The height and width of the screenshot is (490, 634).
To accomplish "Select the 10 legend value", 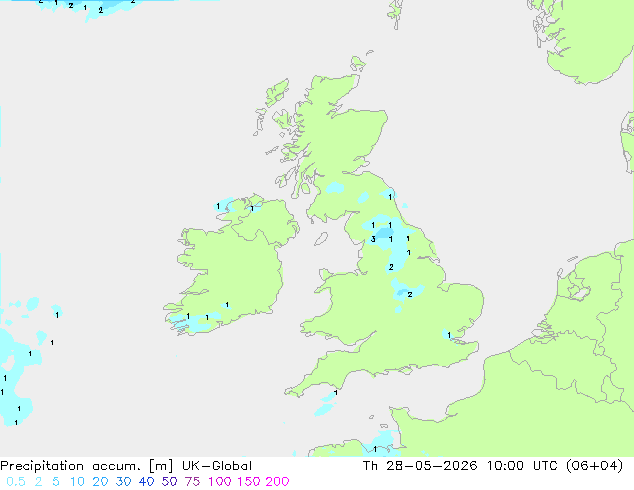I will (77, 482).
